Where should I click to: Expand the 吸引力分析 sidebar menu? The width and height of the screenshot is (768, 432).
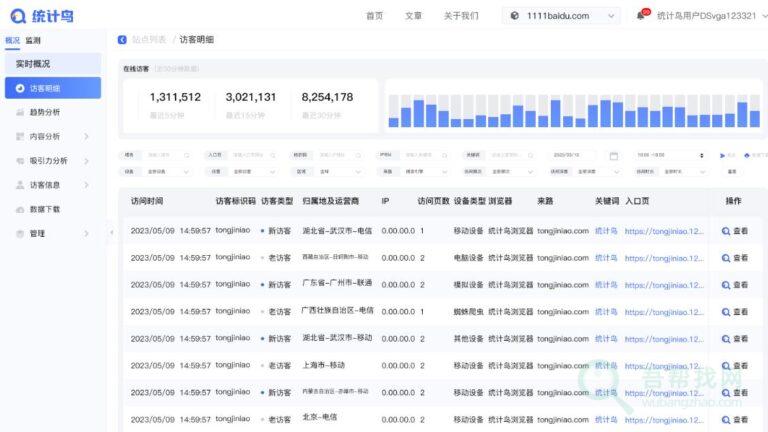pos(87,161)
